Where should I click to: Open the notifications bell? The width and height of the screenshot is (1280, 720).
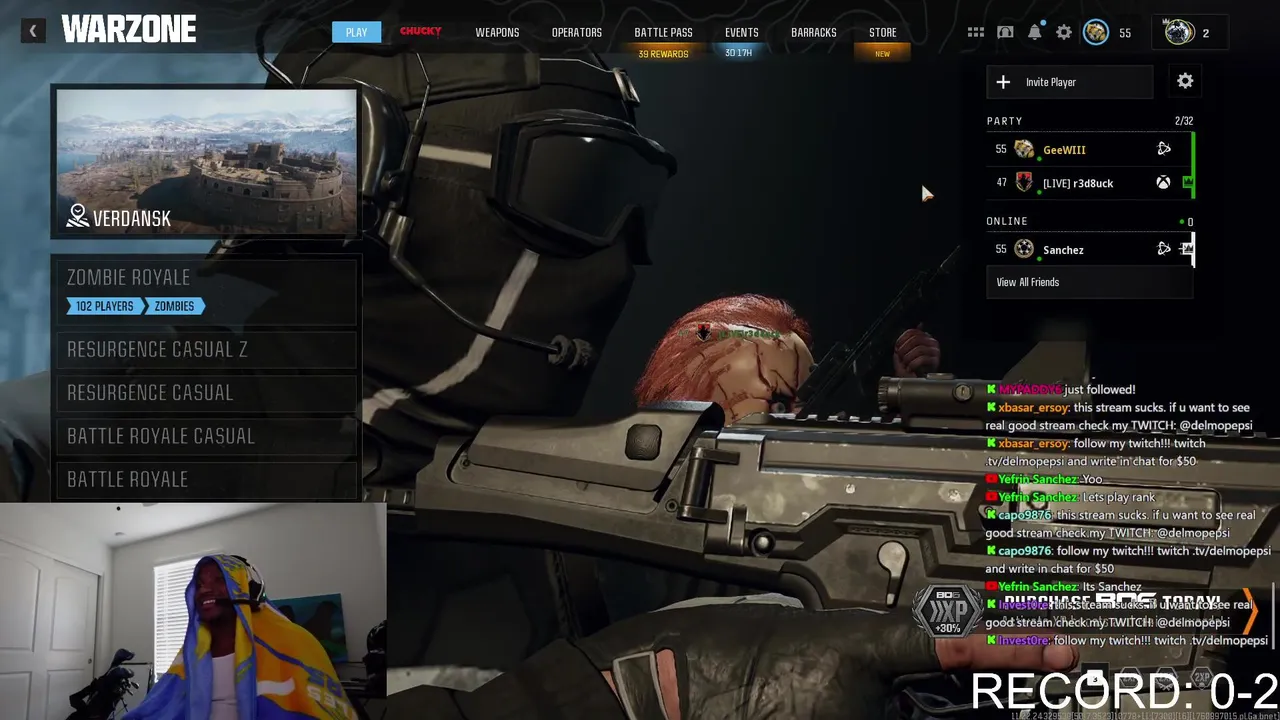pos(1035,32)
